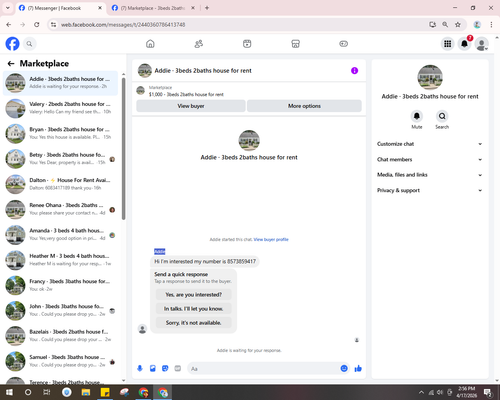Expand Customize chat section
This screenshot has height=400, width=500.
click(x=430, y=144)
